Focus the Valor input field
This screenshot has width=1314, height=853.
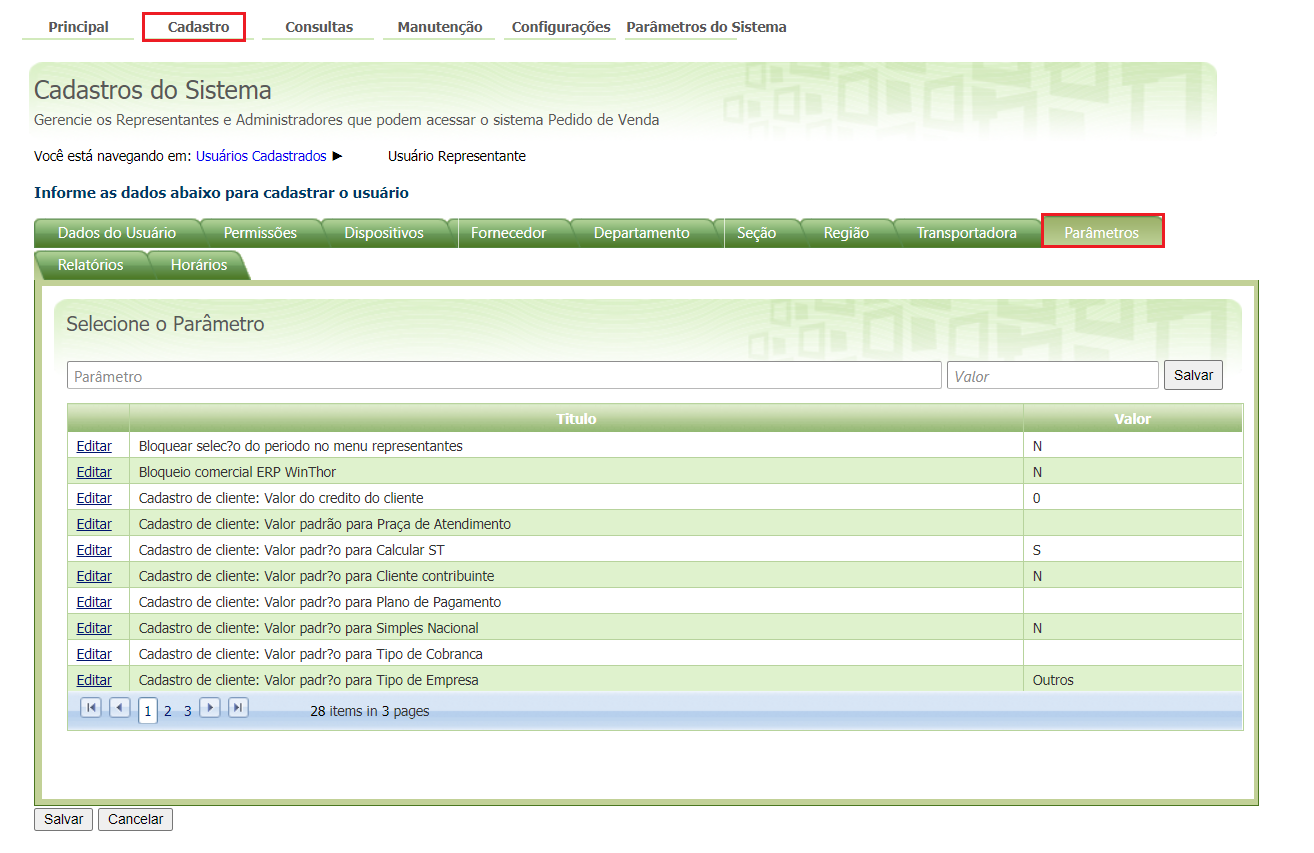pos(1053,376)
